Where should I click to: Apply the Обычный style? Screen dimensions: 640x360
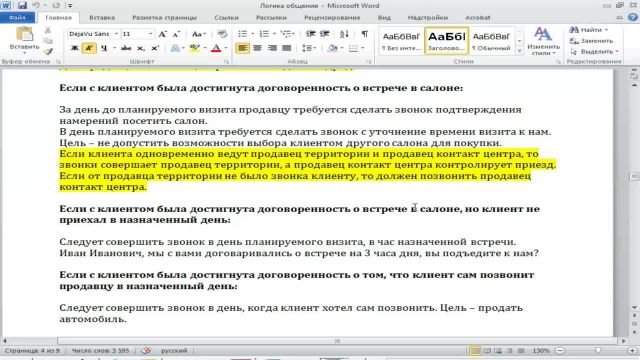click(x=491, y=41)
